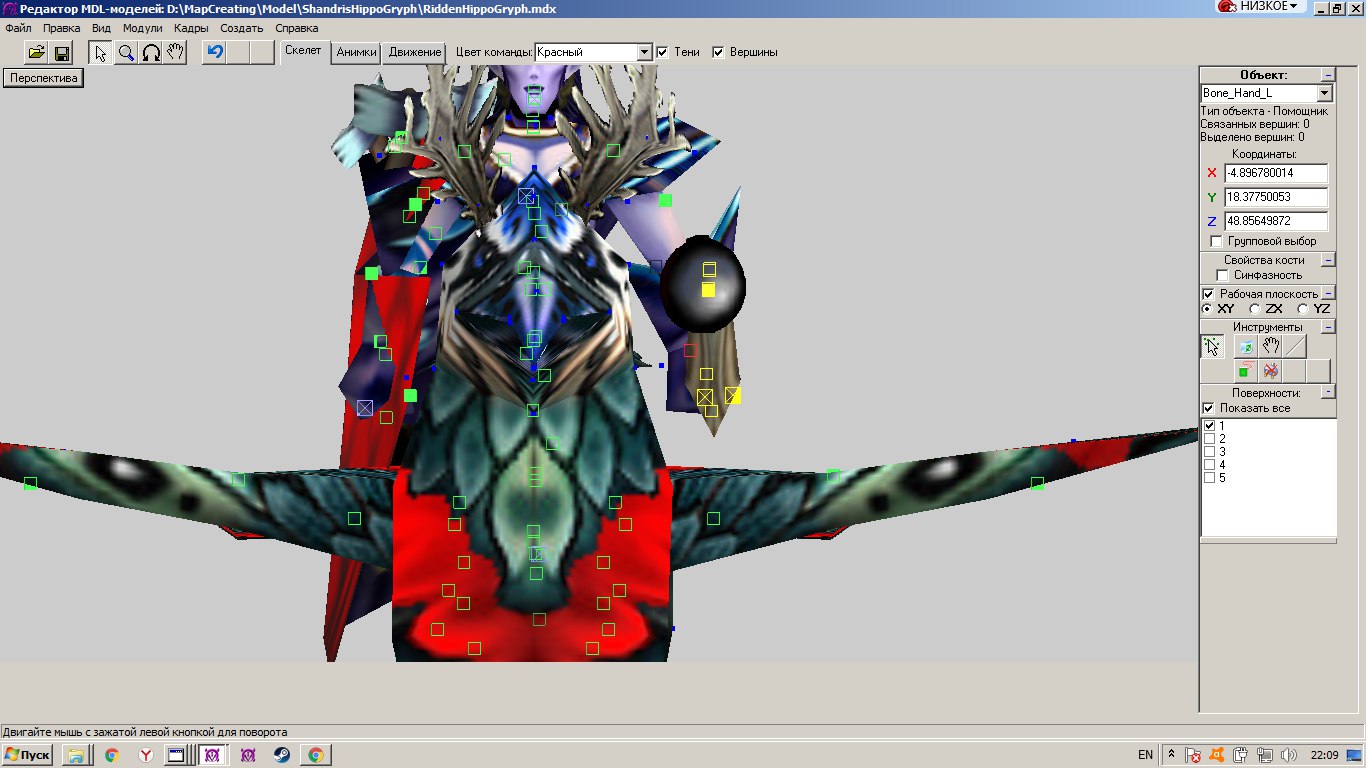Collapse the Рабочая плоскость section
The width and height of the screenshot is (1366, 768).
tap(1327, 294)
